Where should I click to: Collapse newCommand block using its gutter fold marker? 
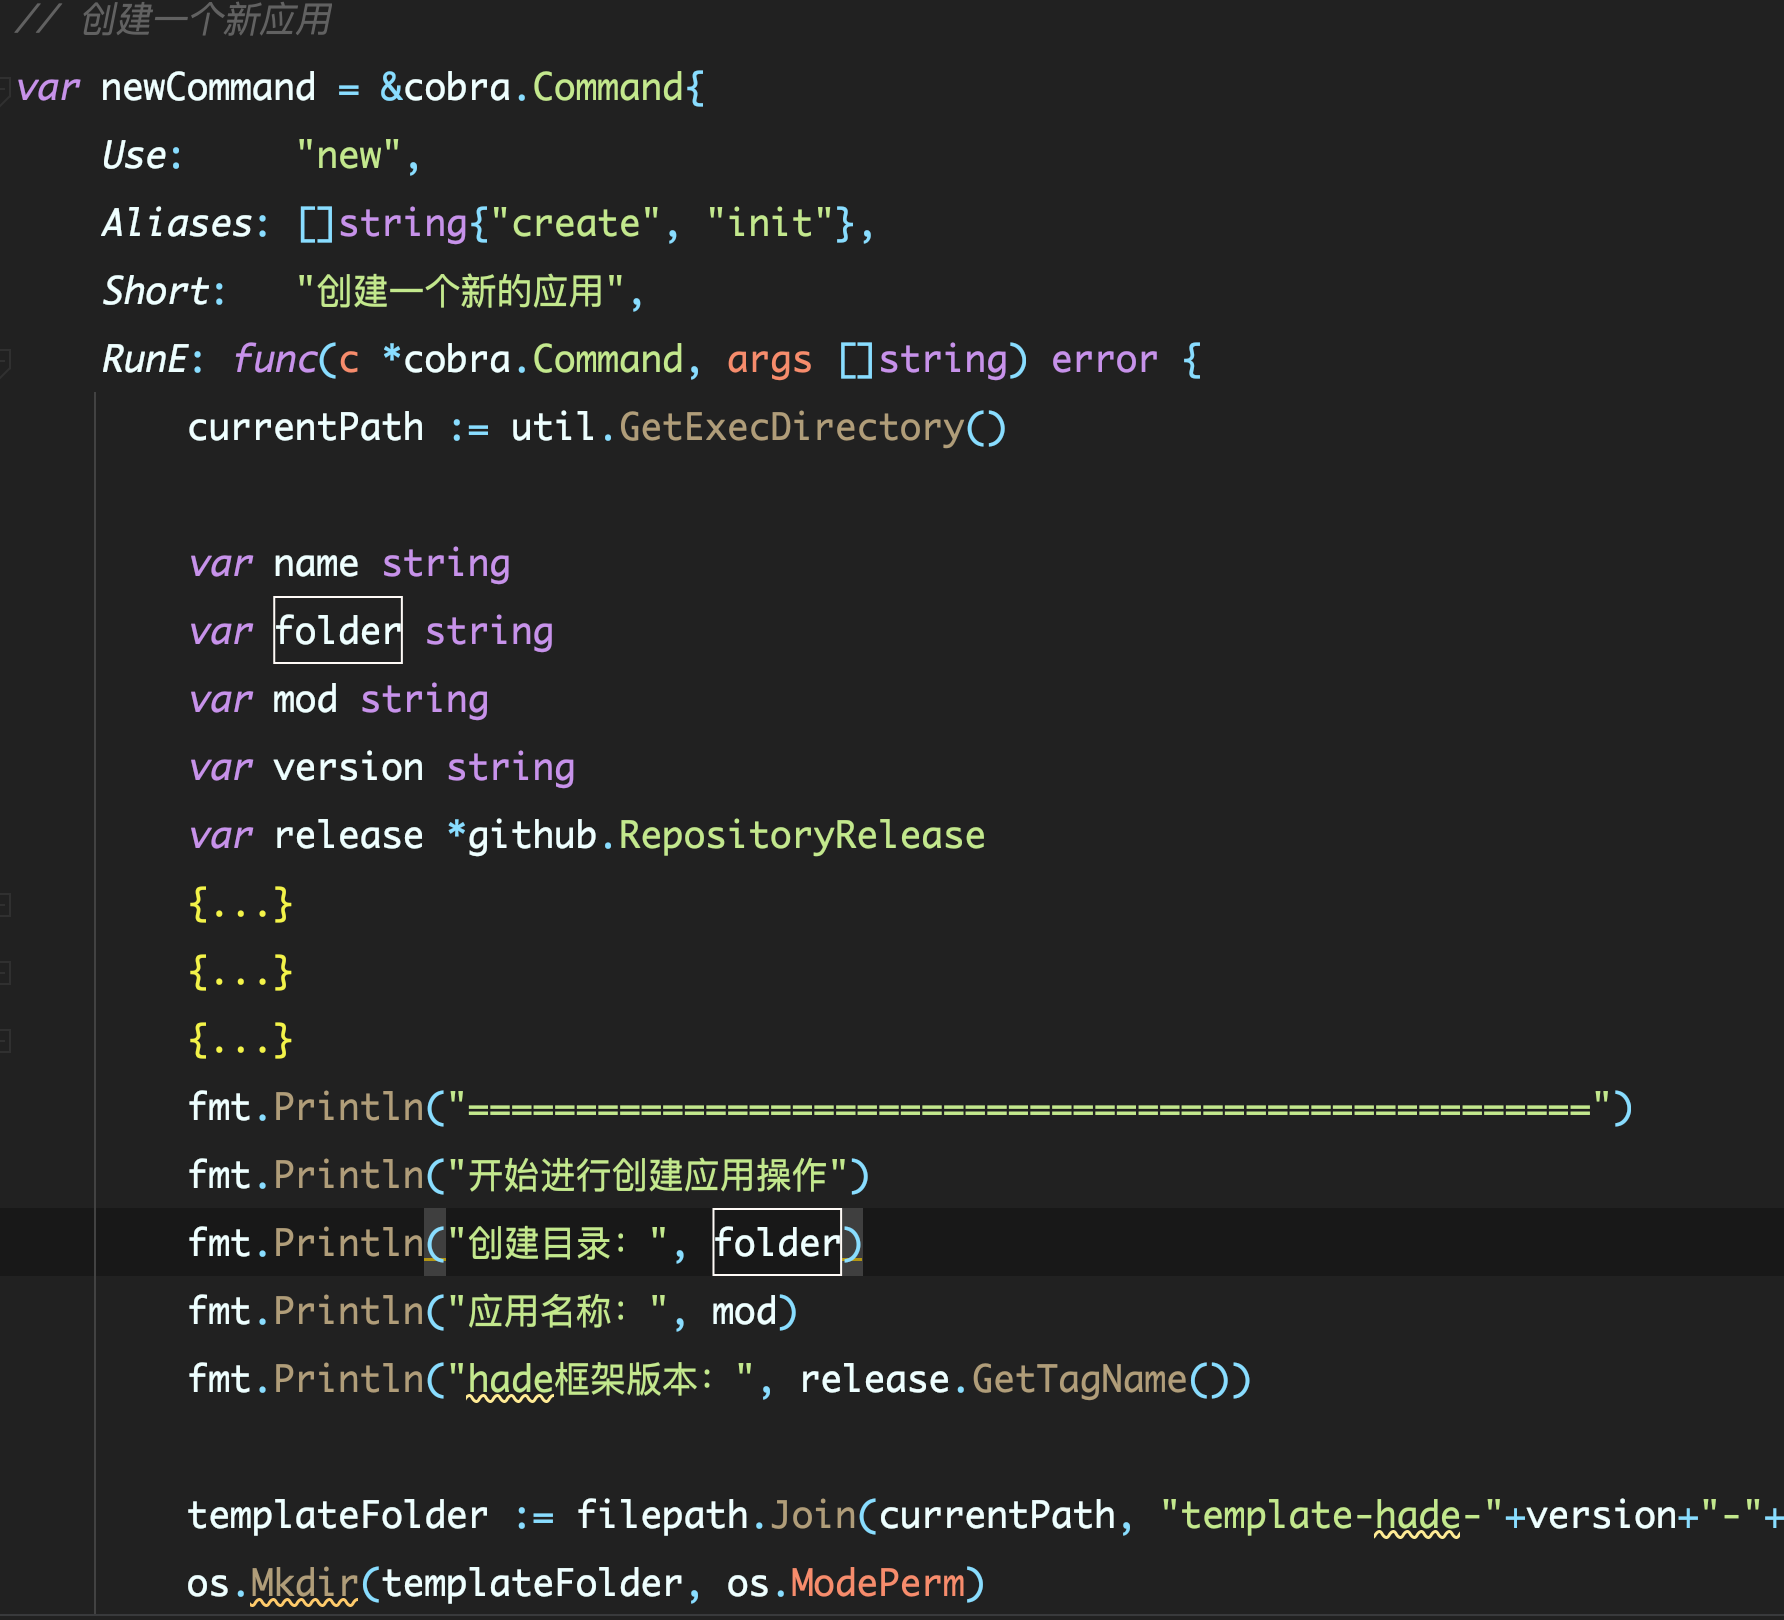point(5,88)
